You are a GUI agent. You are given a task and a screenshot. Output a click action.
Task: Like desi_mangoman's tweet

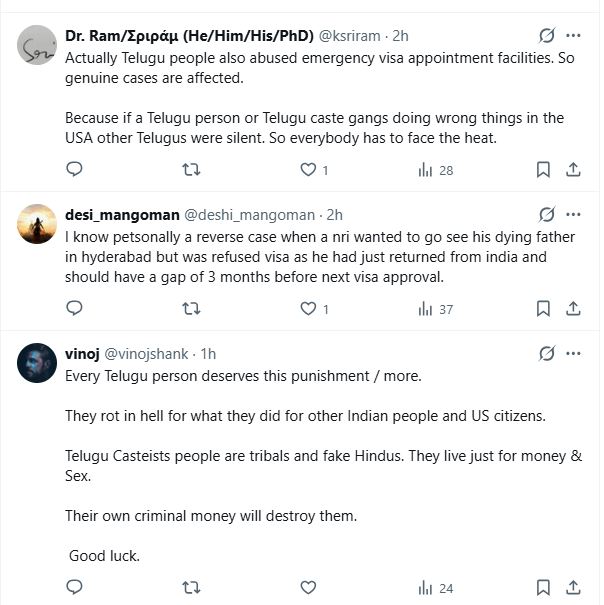tap(308, 309)
